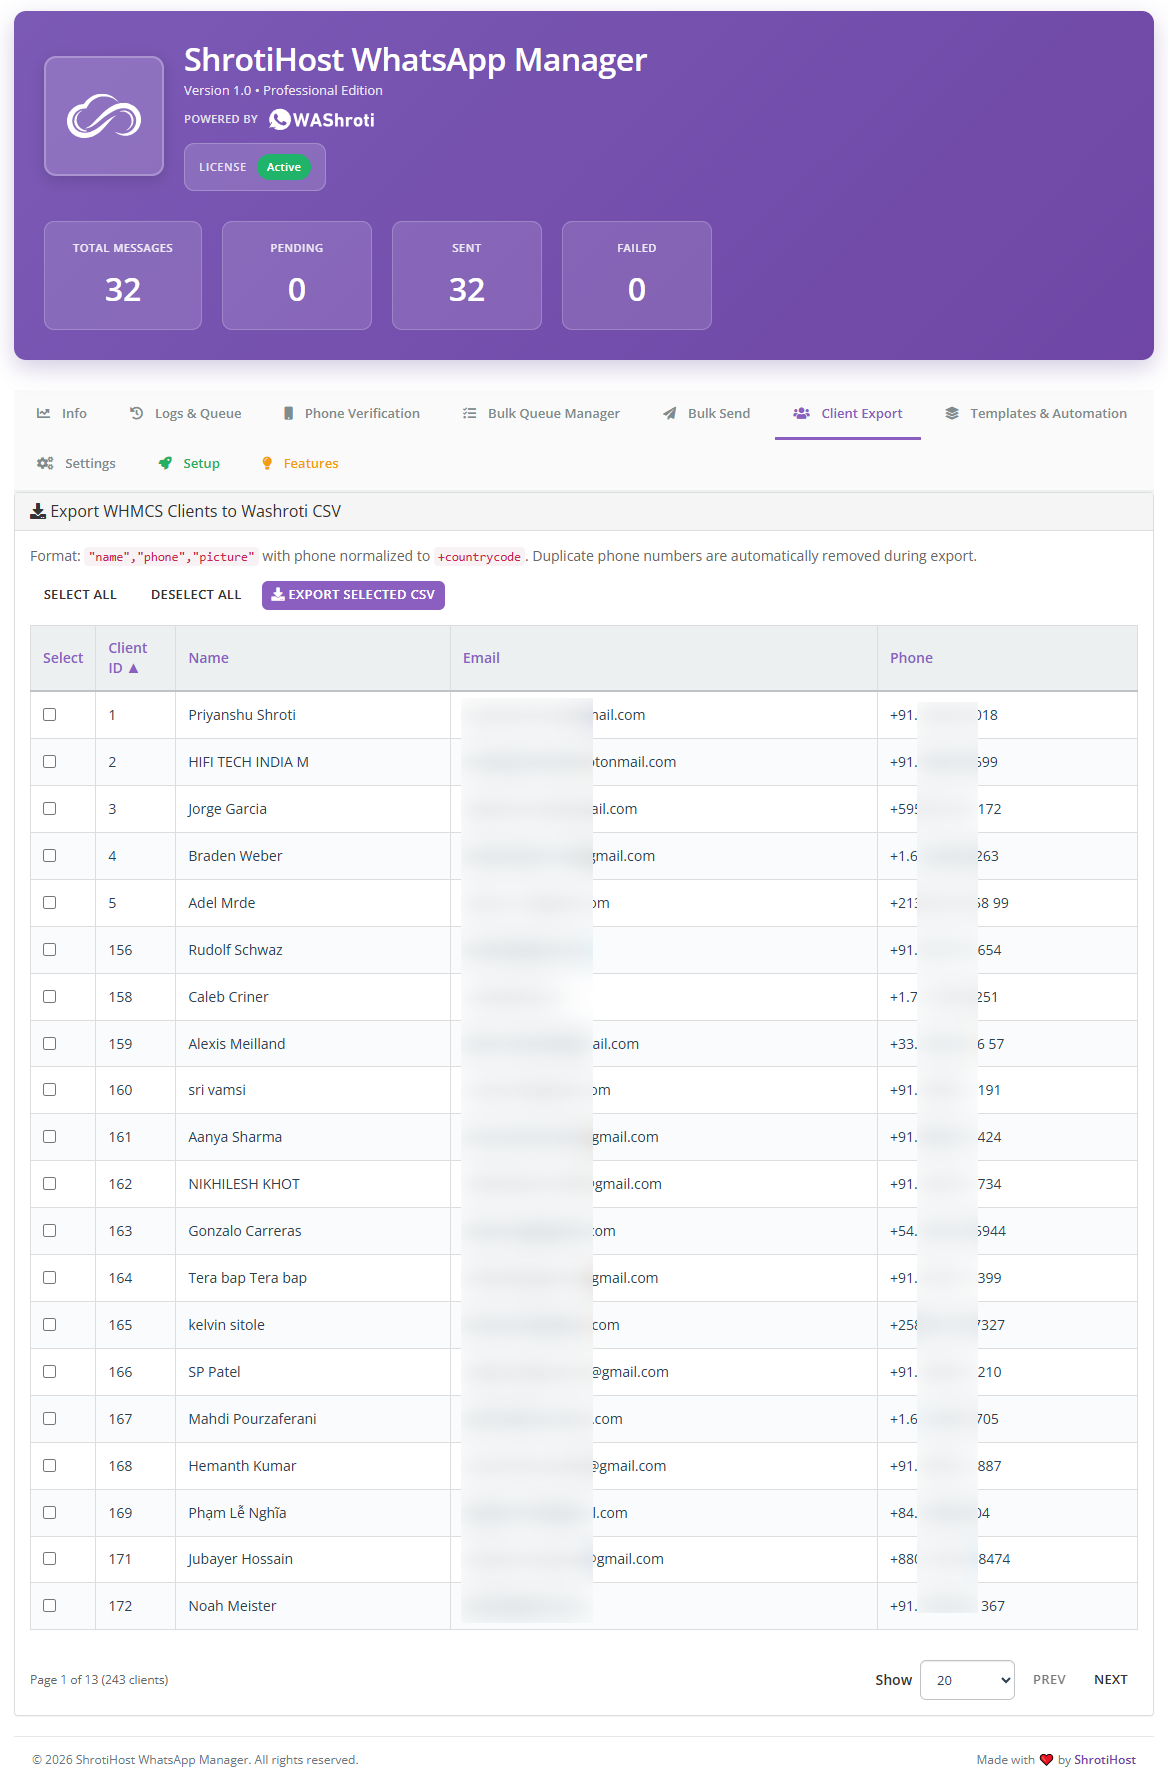The width and height of the screenshot is (1168, 1791).
Task: Click the ShrotiHost cloud logo icon
Action: 104,117
